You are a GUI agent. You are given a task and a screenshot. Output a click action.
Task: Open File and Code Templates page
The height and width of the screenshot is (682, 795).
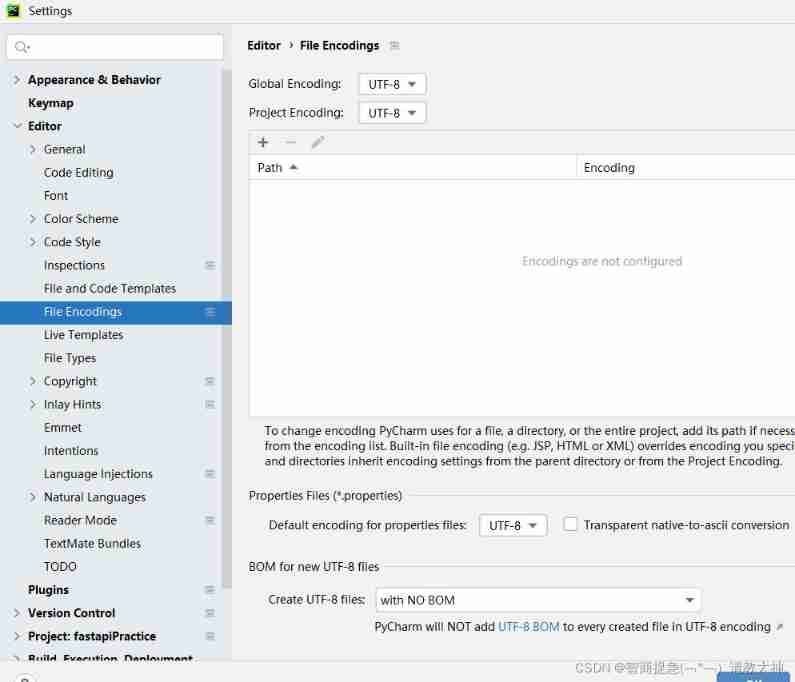pos(110,289)
